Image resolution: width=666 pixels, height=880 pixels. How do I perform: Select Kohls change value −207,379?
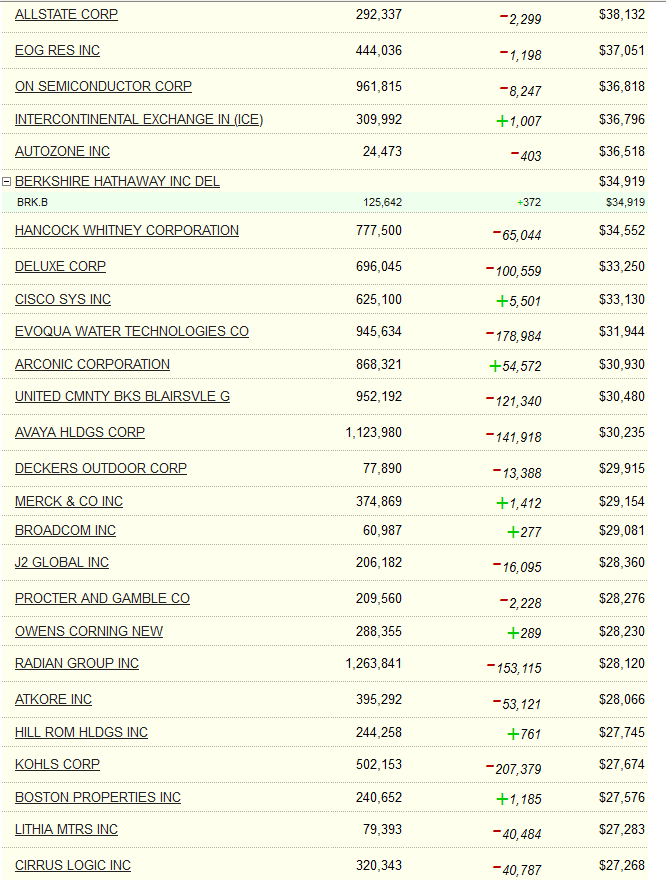pos(513,769)
